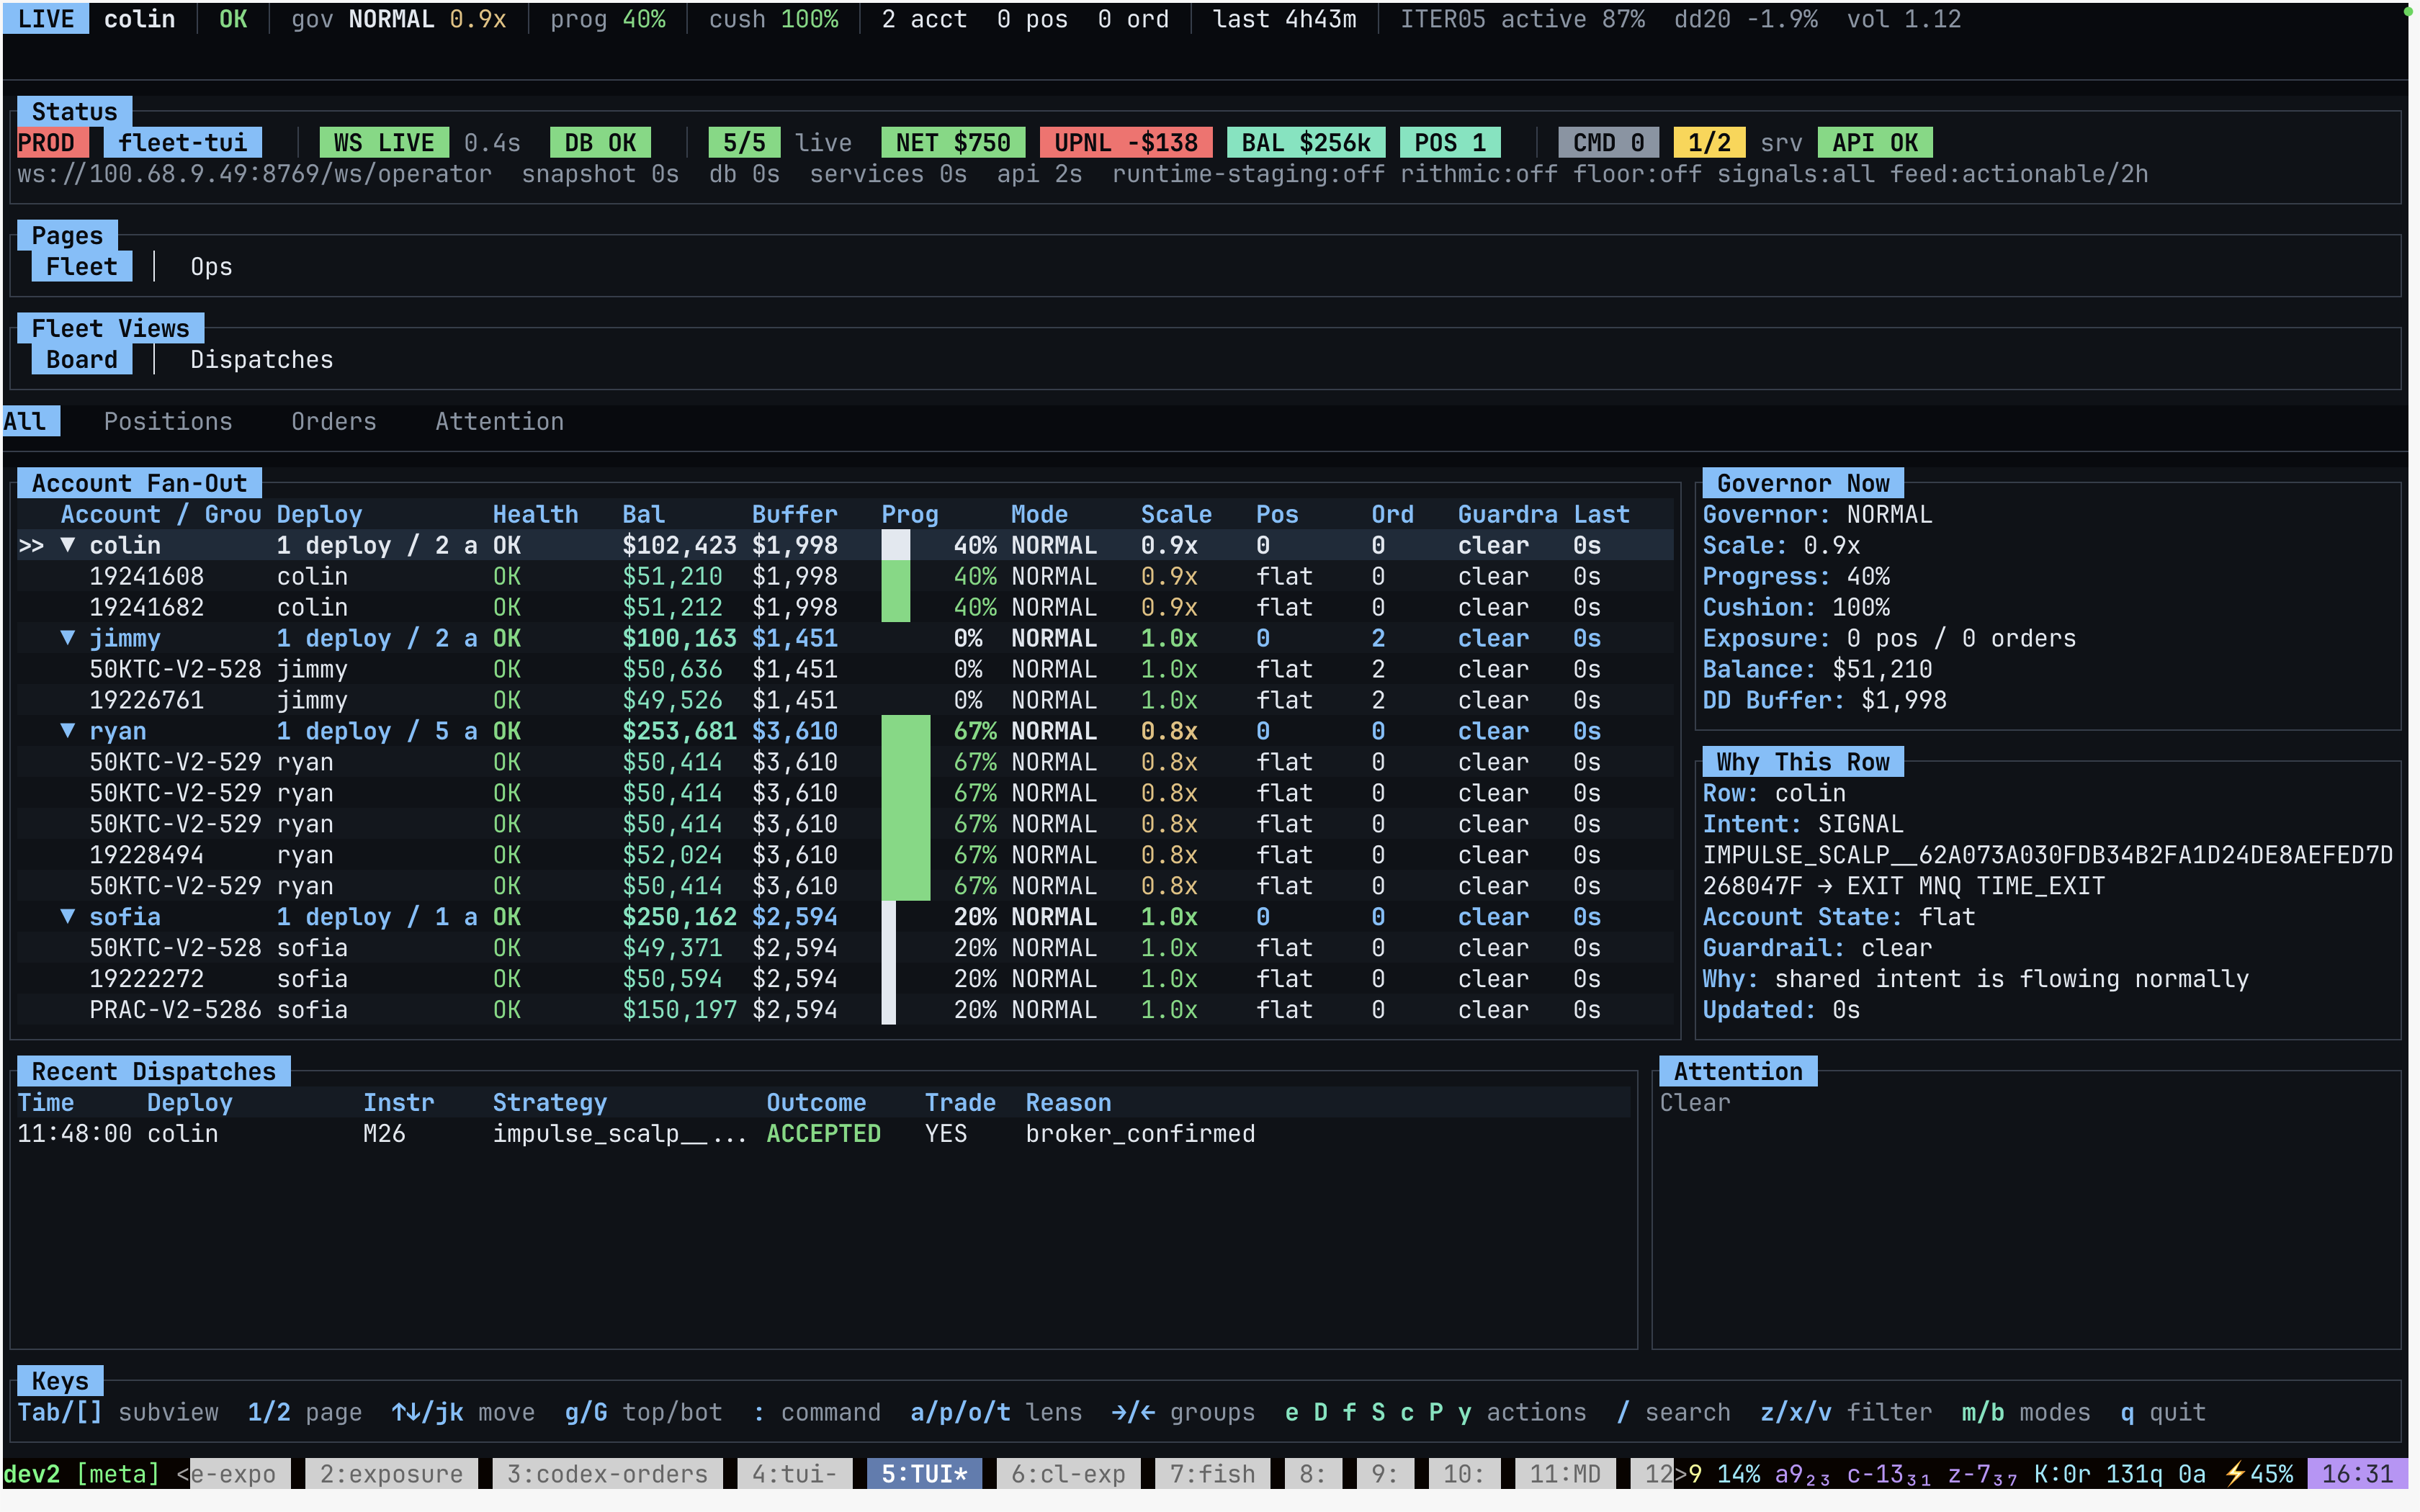2420x1512 pixels.
Task: Switch to tmux window 7:fish
Action: click(1212, 1474)
